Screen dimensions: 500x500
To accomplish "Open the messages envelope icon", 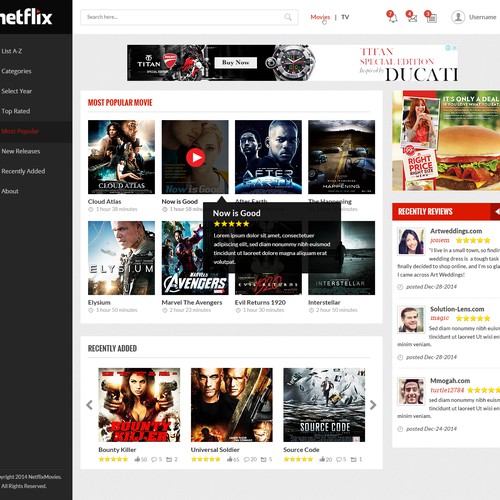I will pos(412,18).
